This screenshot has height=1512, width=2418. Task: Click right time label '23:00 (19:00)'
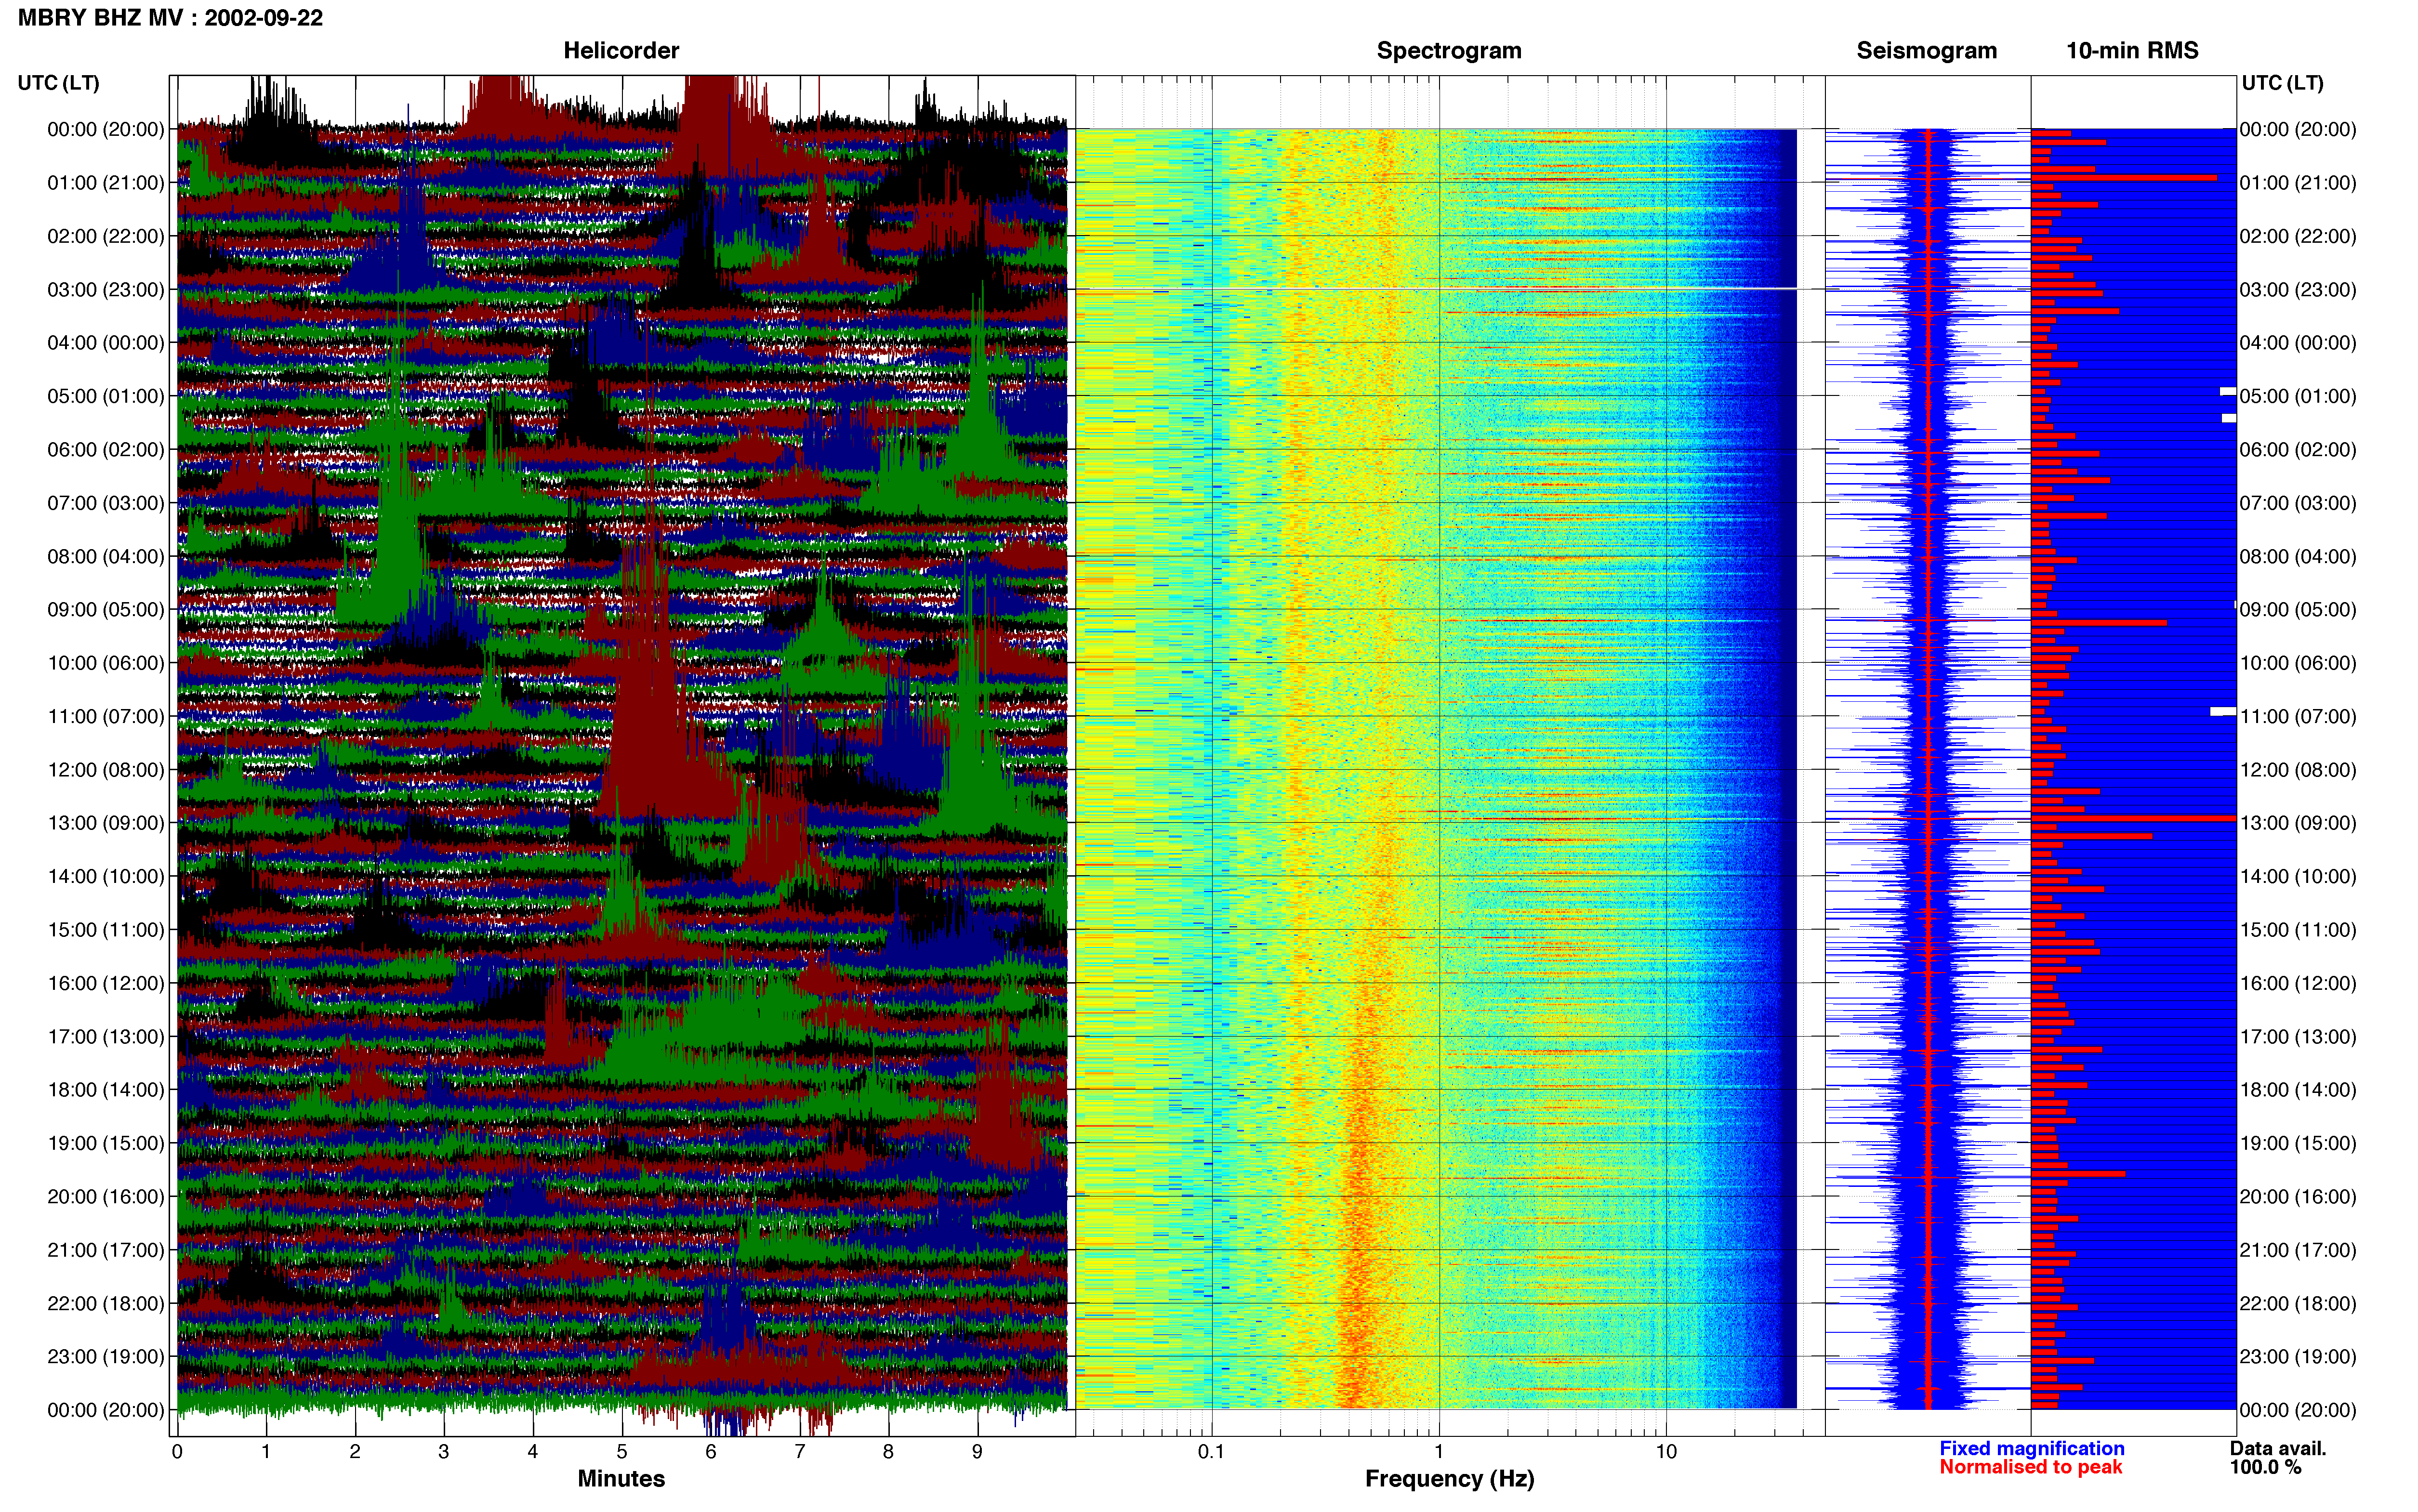coord(2298,1357)
